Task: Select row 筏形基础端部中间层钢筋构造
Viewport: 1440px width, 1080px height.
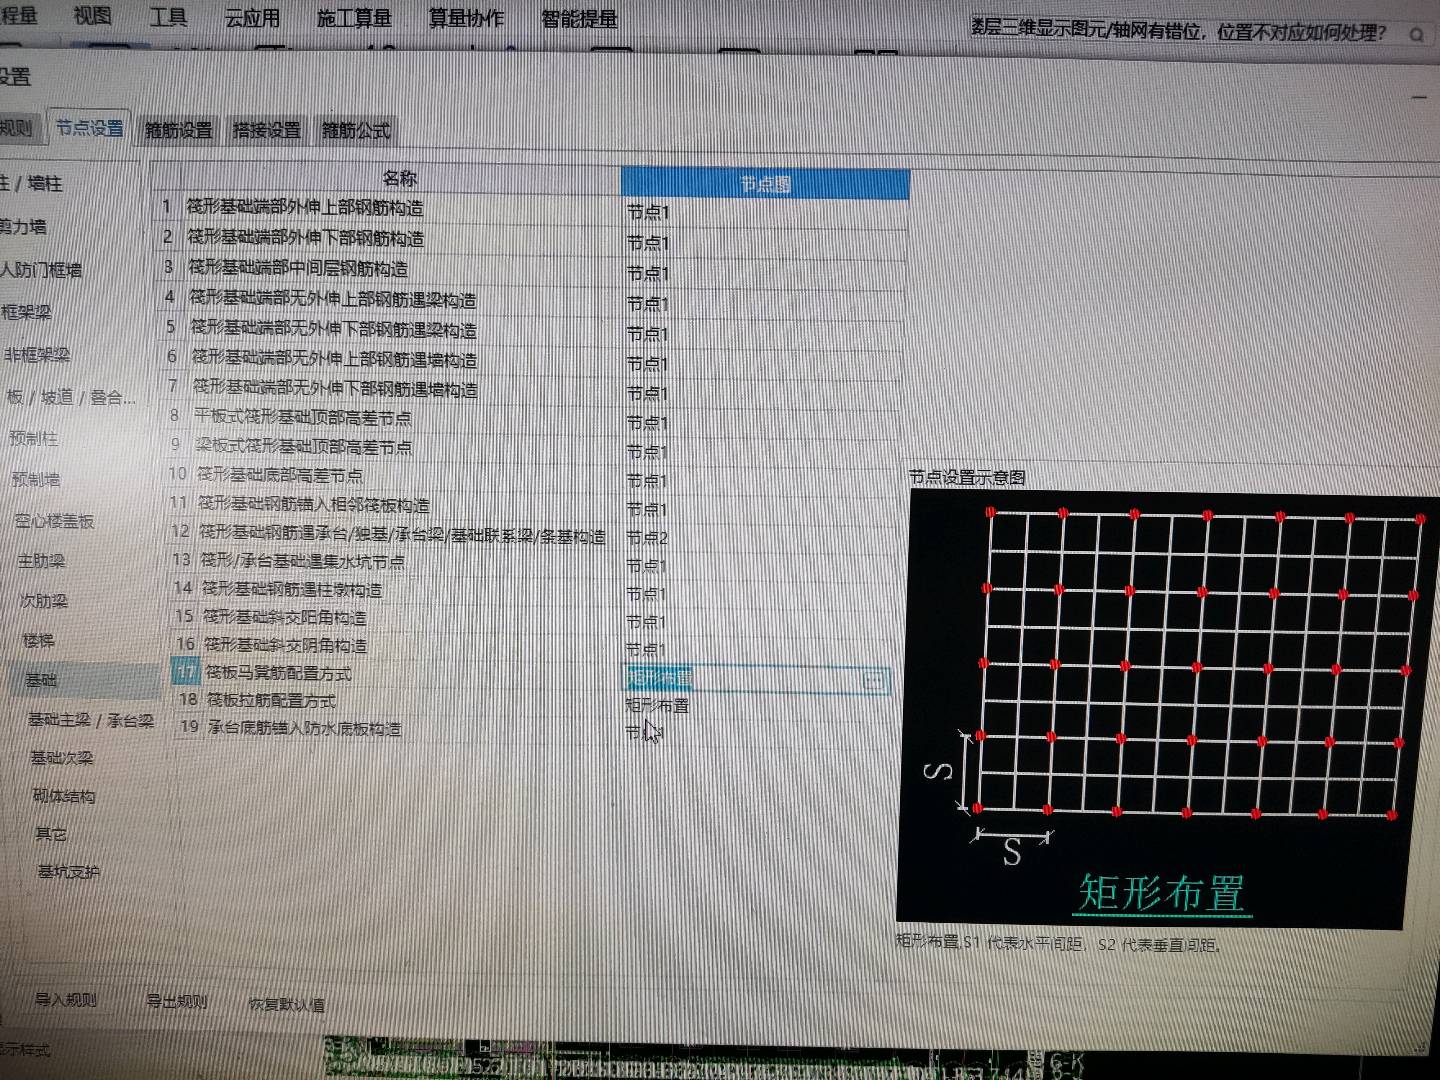Action: [298, 268]
